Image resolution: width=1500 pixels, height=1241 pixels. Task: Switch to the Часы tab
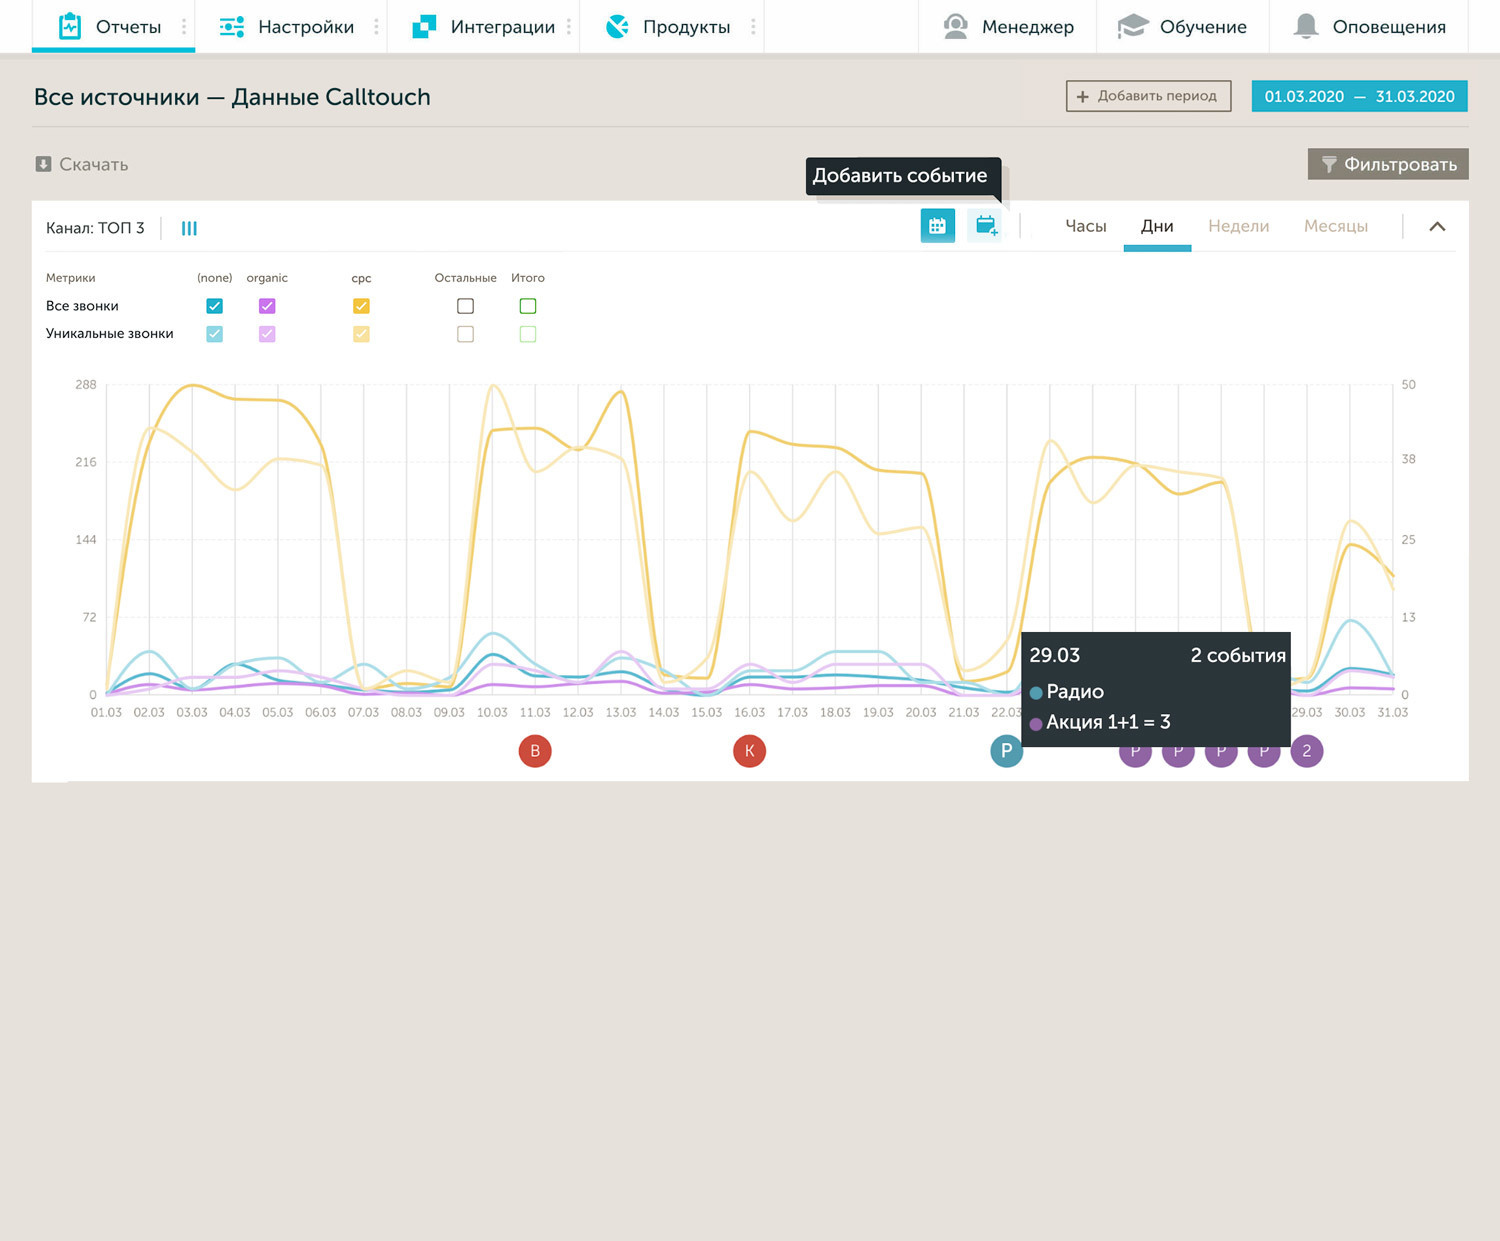click(1085, 226)
